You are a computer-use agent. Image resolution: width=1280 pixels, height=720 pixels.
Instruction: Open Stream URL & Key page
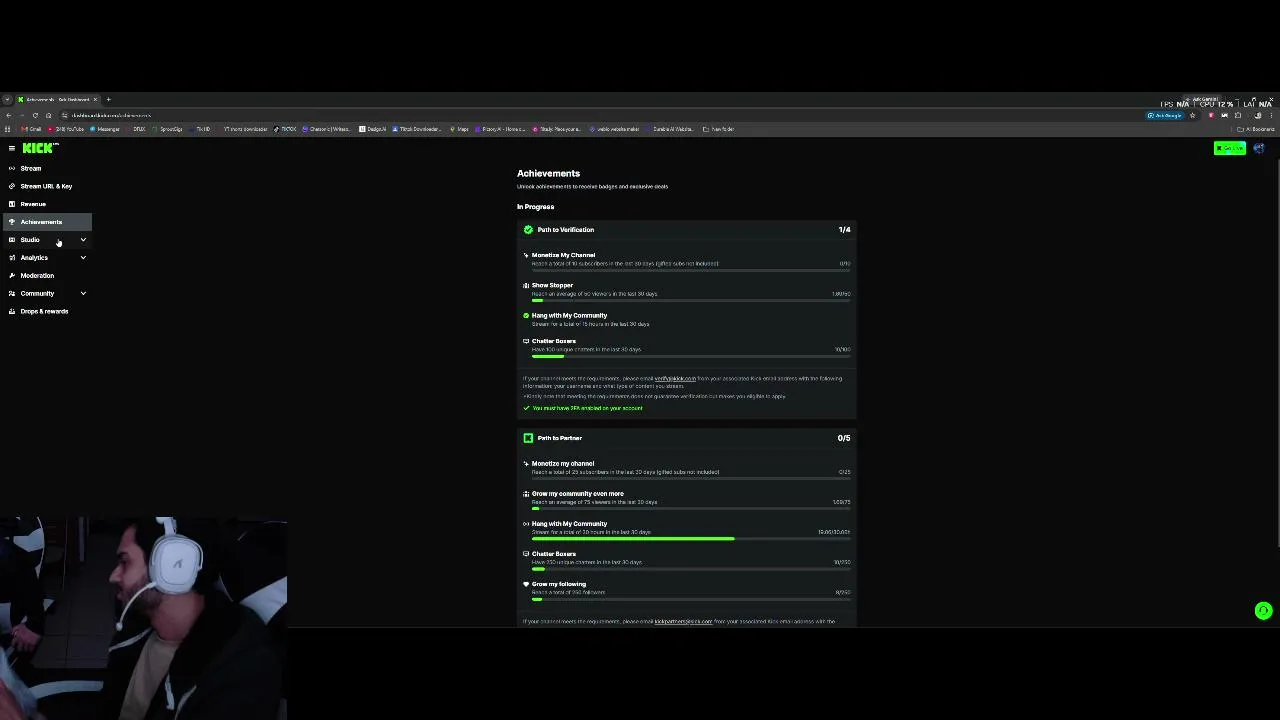tap(48, 186)
